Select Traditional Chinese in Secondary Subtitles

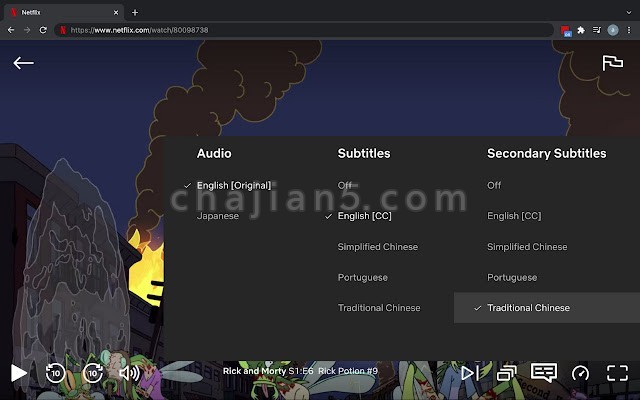[x=547, y=308]
